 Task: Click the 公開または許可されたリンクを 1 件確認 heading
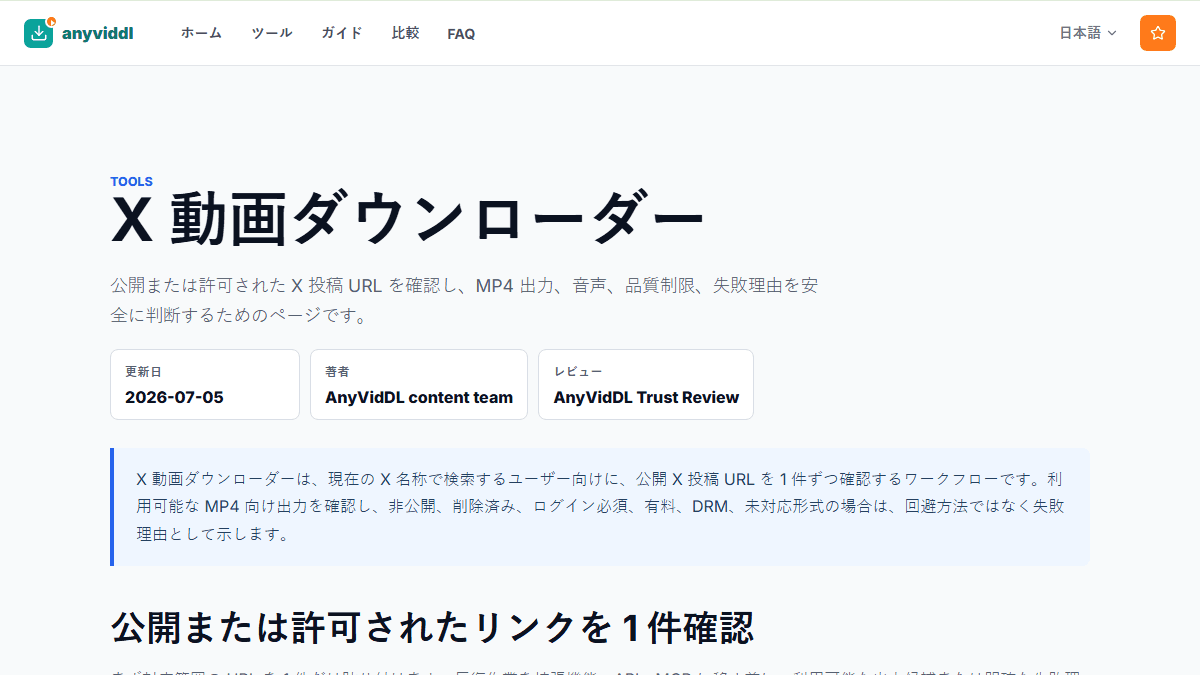pyautogui.click(x=432, y=627)
